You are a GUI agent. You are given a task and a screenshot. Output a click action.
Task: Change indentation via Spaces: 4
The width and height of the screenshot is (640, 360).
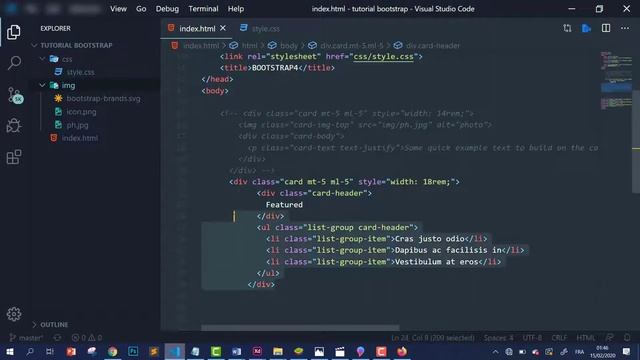coord(498,338)
